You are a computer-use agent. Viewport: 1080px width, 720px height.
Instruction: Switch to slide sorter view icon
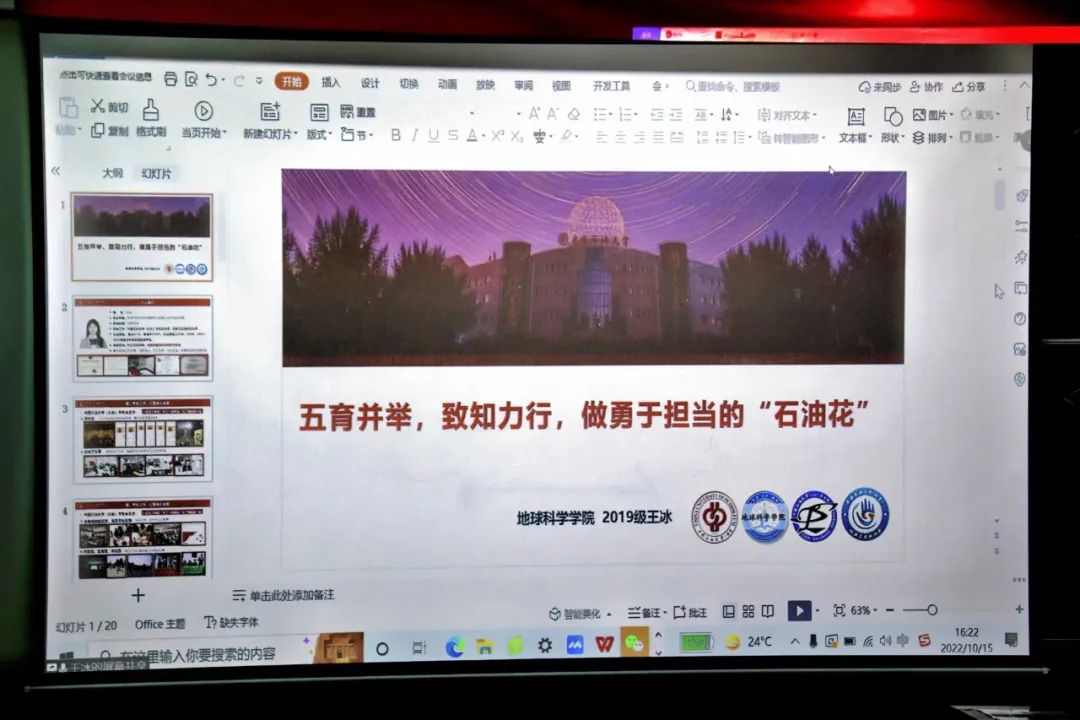748,611
